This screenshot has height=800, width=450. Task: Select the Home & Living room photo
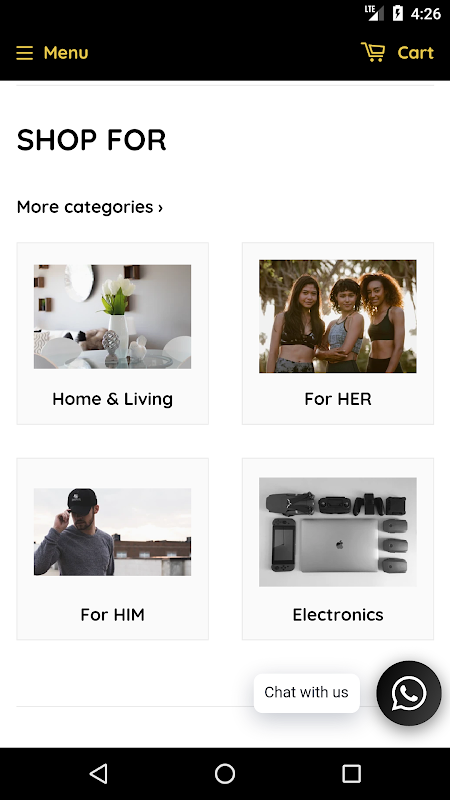[112, 316]
